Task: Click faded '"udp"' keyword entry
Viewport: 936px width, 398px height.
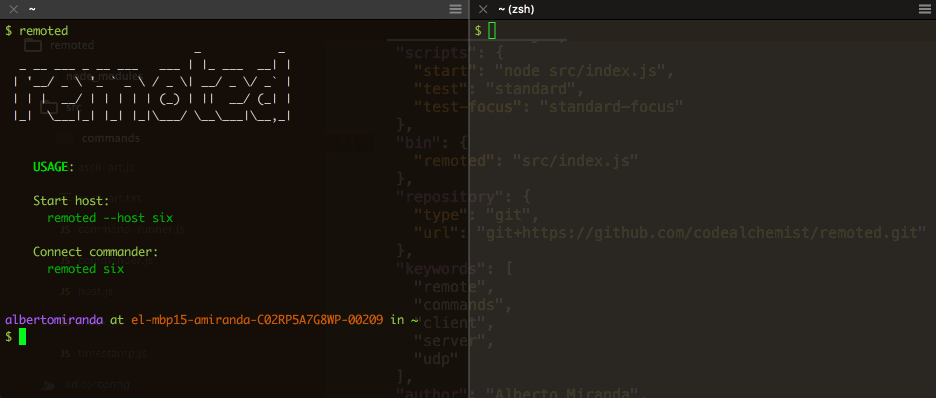Action: coord(437,359)
